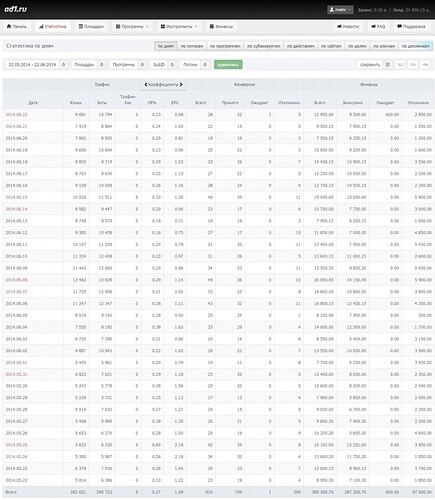Select the по дням statistics tab
The width and height of the screenshot is (435, 500).
tap(166, 46)
